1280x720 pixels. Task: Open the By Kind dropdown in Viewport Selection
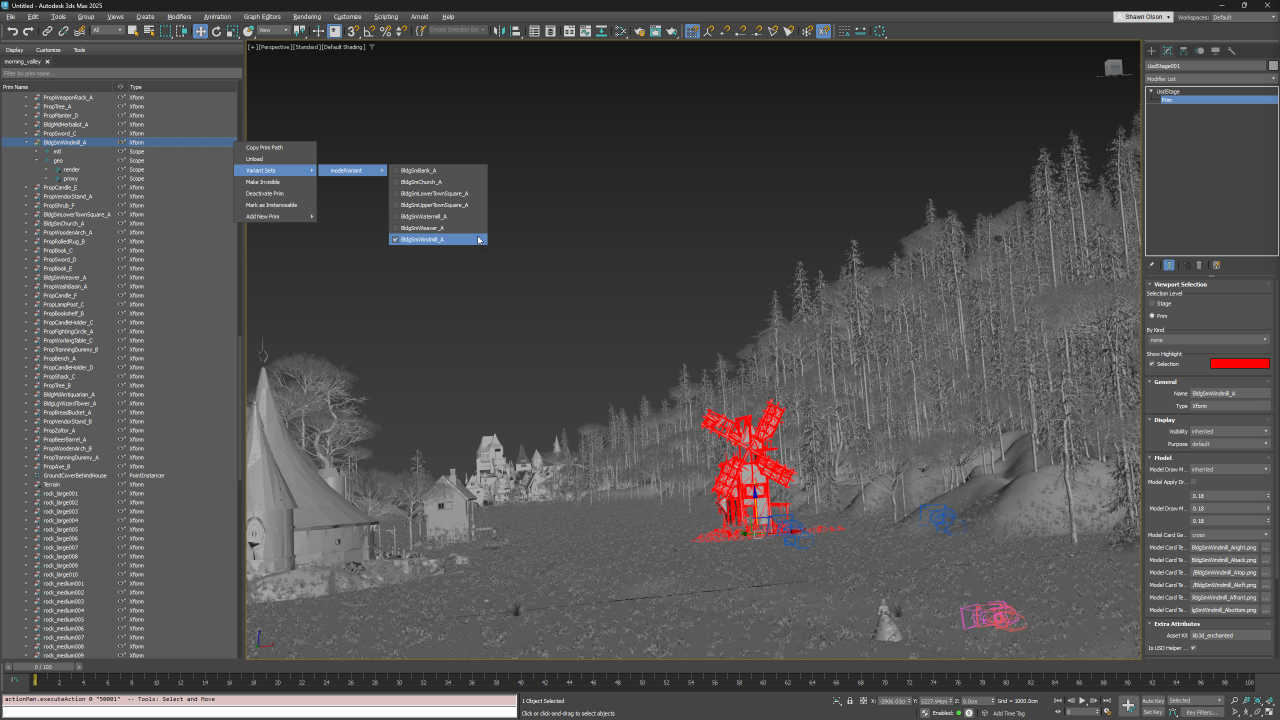1210,339
